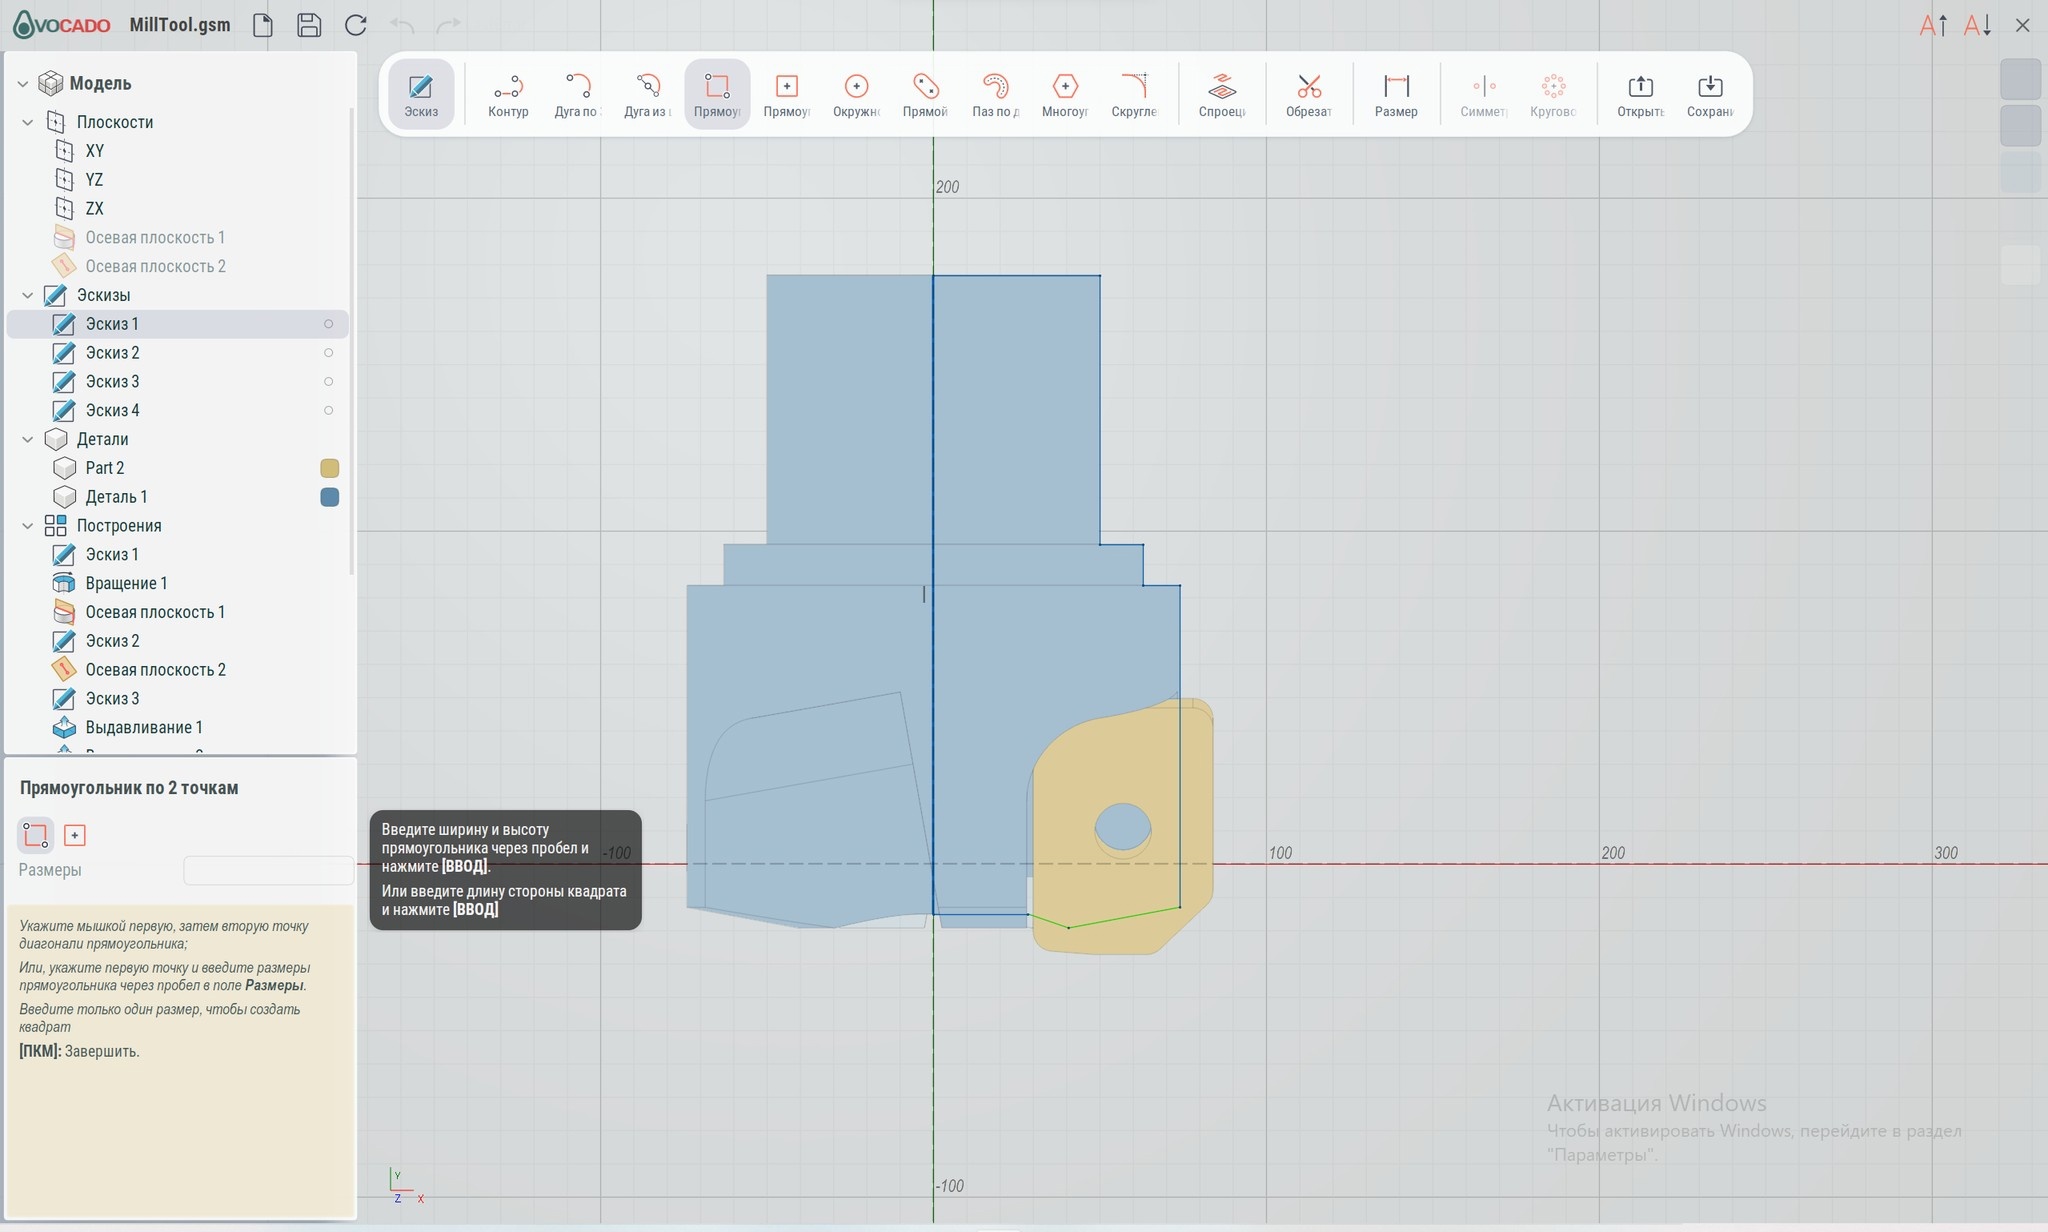Click the increase font size button
The height and width of the screenshot is (1232, 2048).
click(1933, 25)
